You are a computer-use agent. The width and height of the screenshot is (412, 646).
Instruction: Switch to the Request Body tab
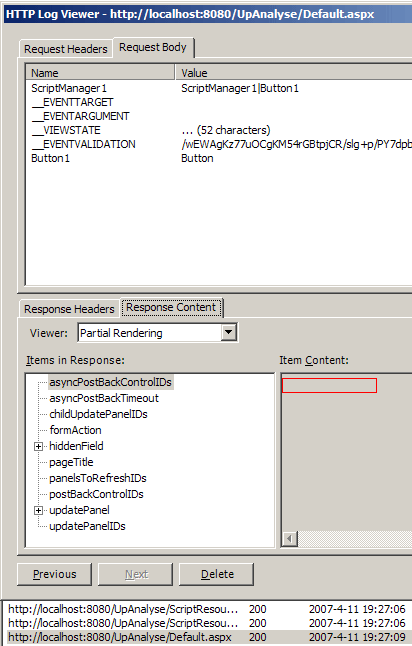153,47
